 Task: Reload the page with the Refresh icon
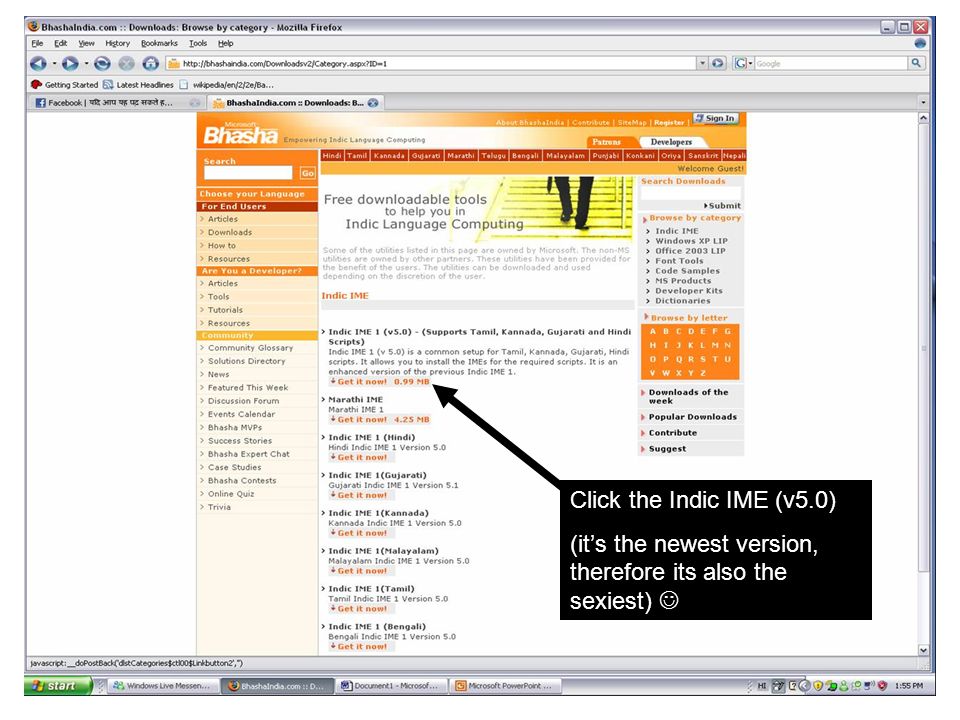[102, 63]
